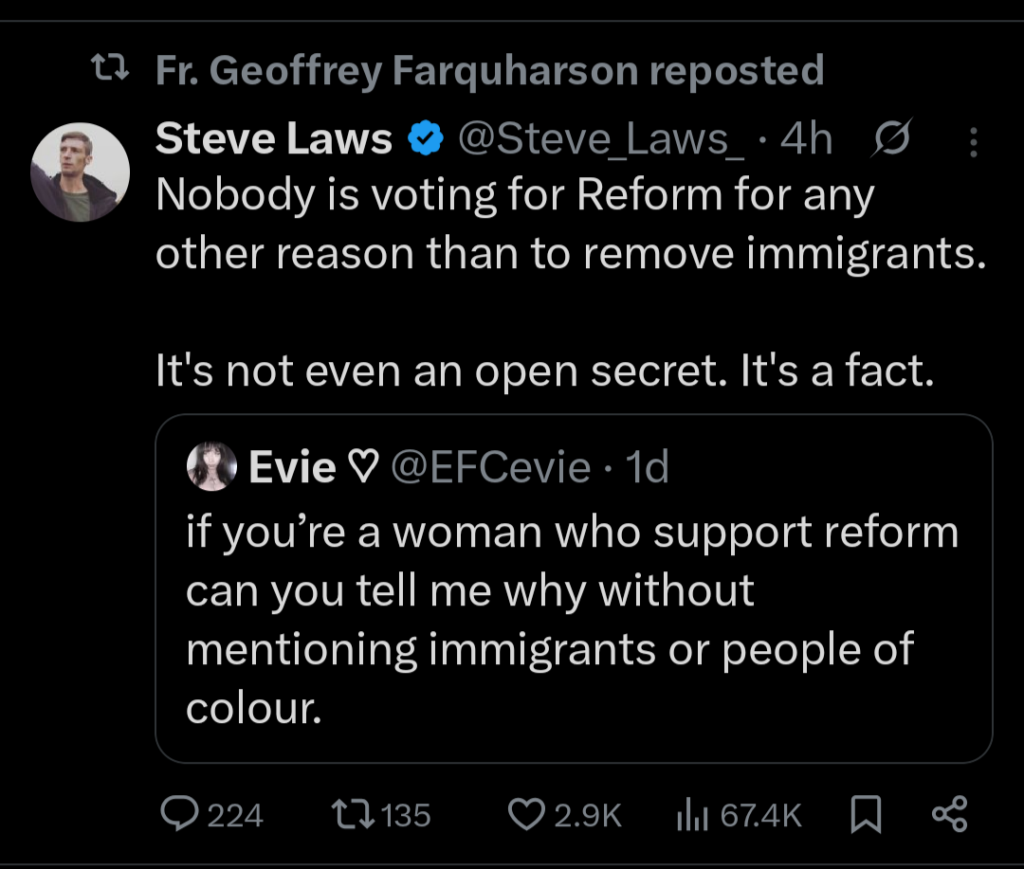The height and width of the screenshot is (869, 1024).
Task: Open the quoted tweet about supporting reform
Action: click(572, 620)
